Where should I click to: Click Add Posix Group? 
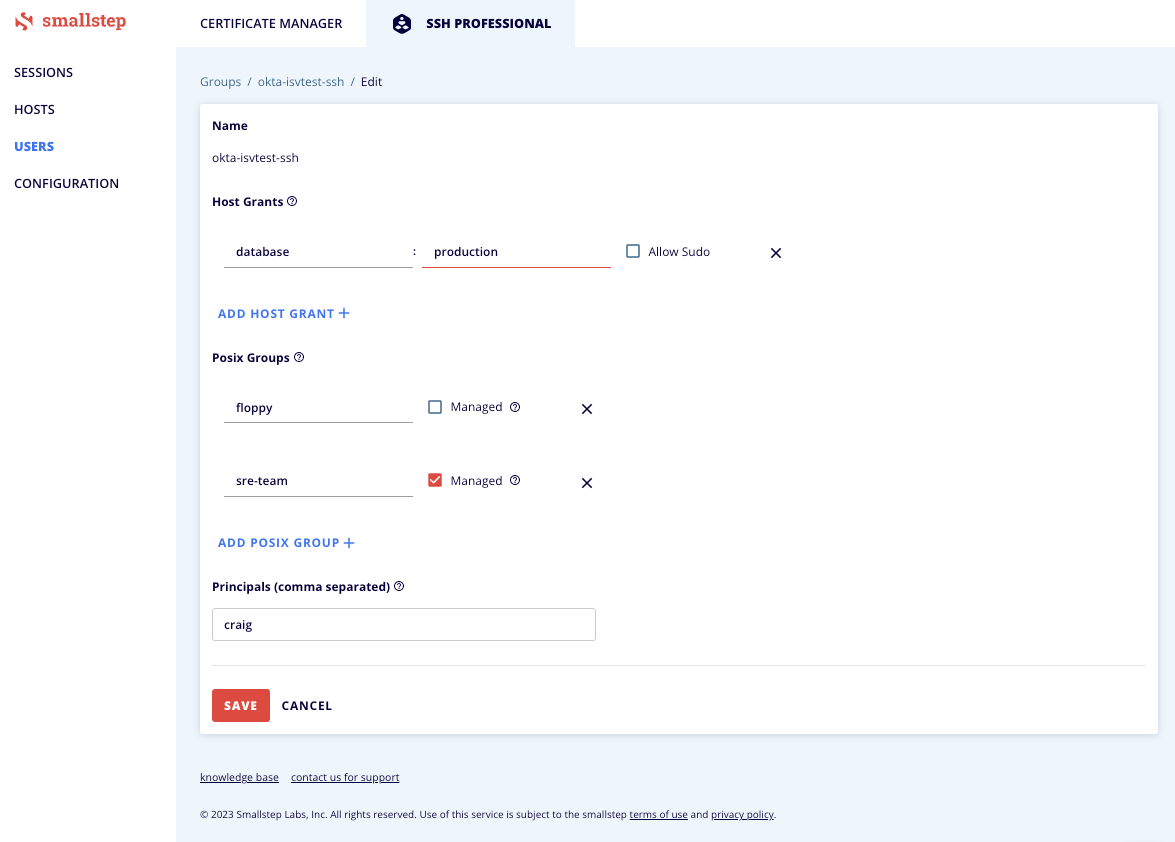tap(286, 543)
